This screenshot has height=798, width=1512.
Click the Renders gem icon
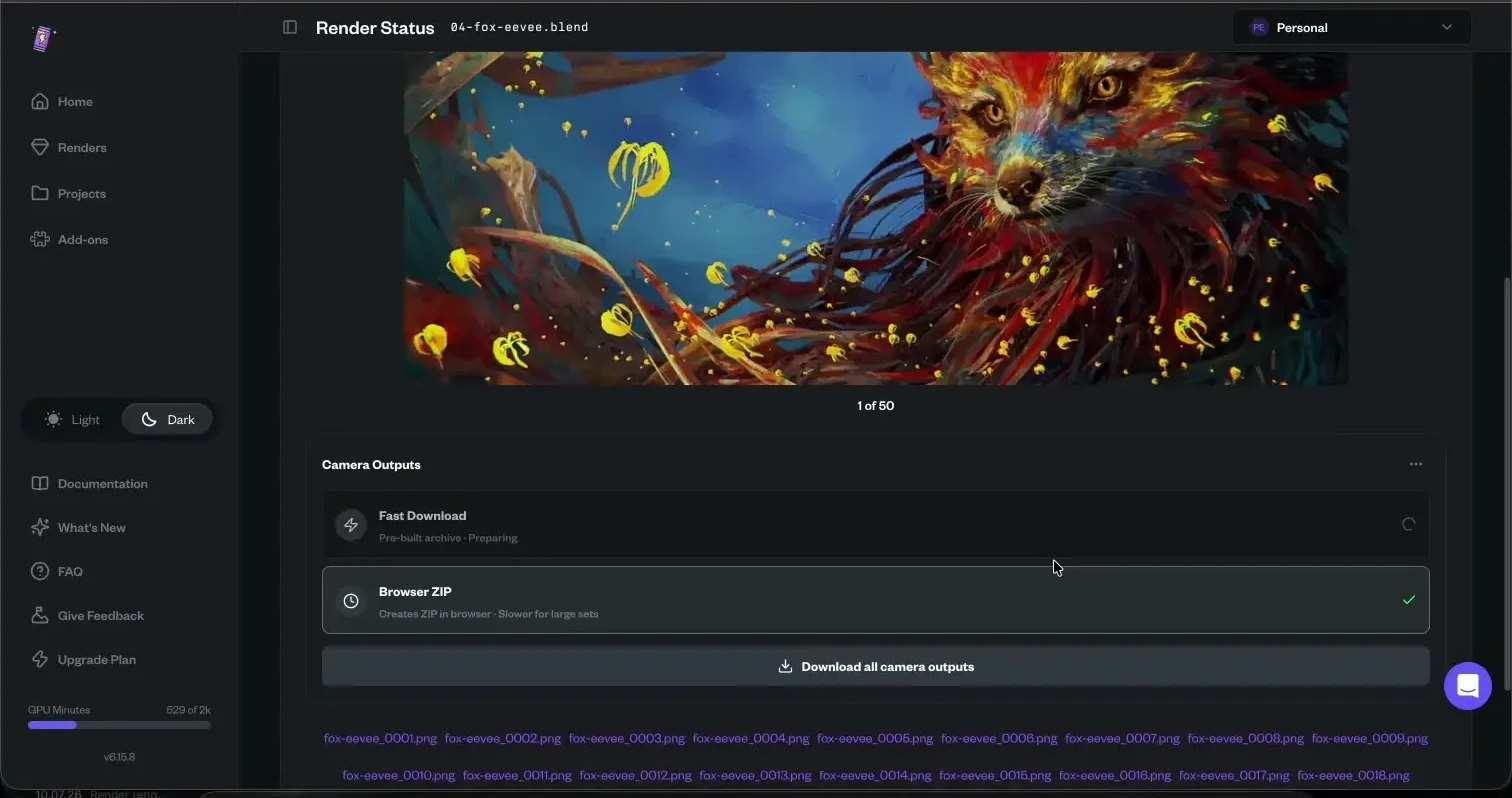click(40, 147)
